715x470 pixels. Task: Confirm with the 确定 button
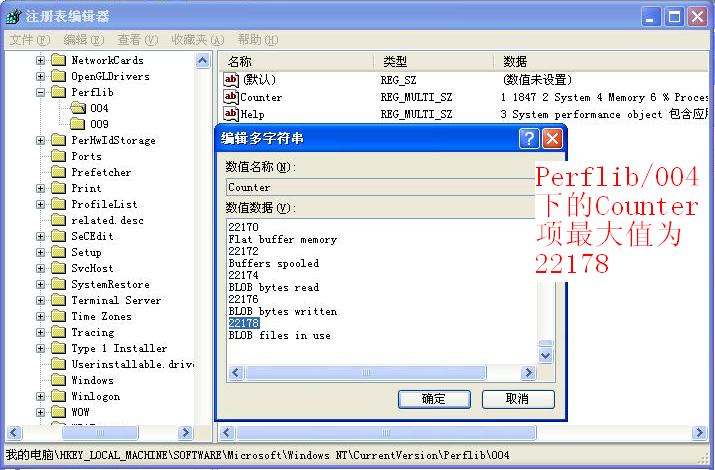click(x=434, y=399)
